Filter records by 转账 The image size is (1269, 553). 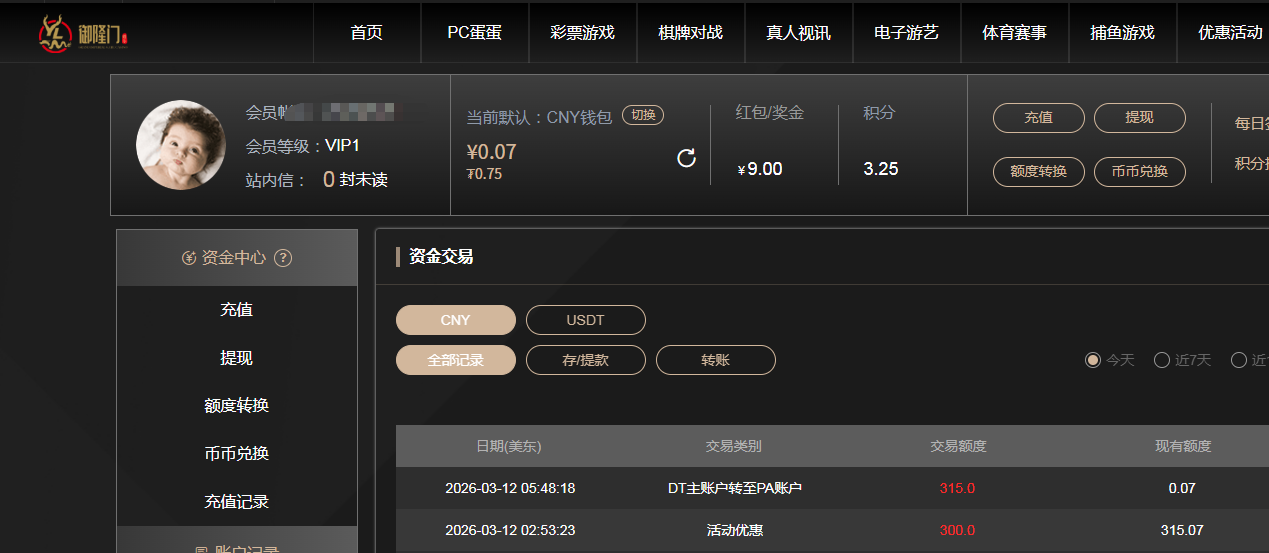[716, 360]
